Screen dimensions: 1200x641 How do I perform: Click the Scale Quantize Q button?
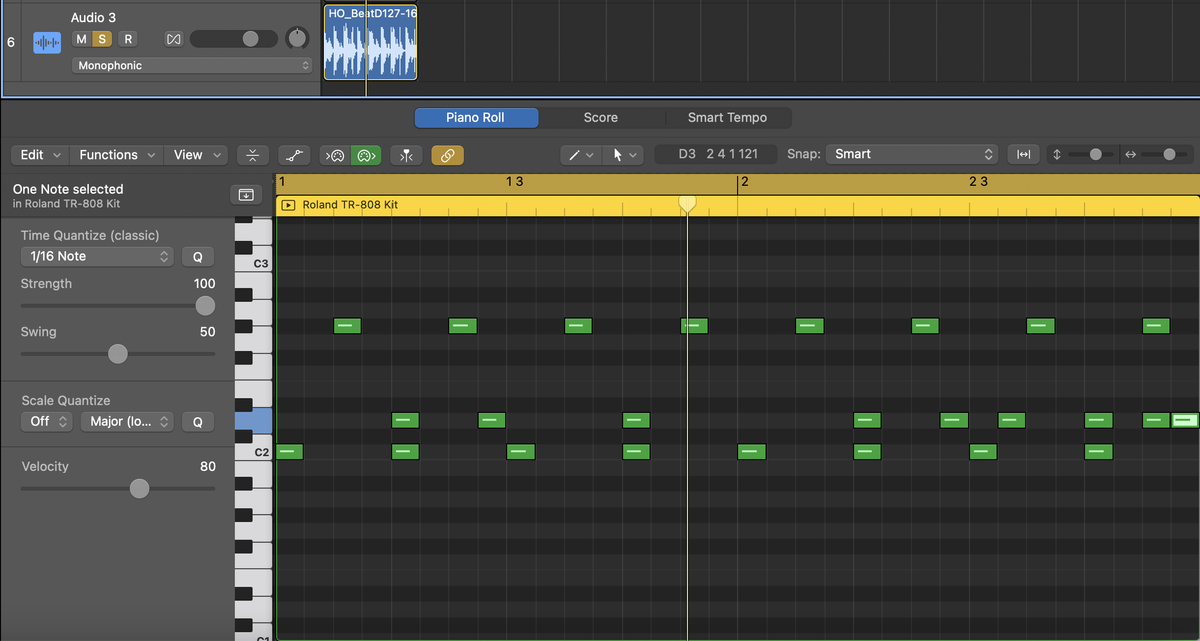pyautogui.click(x=198, y=422)
